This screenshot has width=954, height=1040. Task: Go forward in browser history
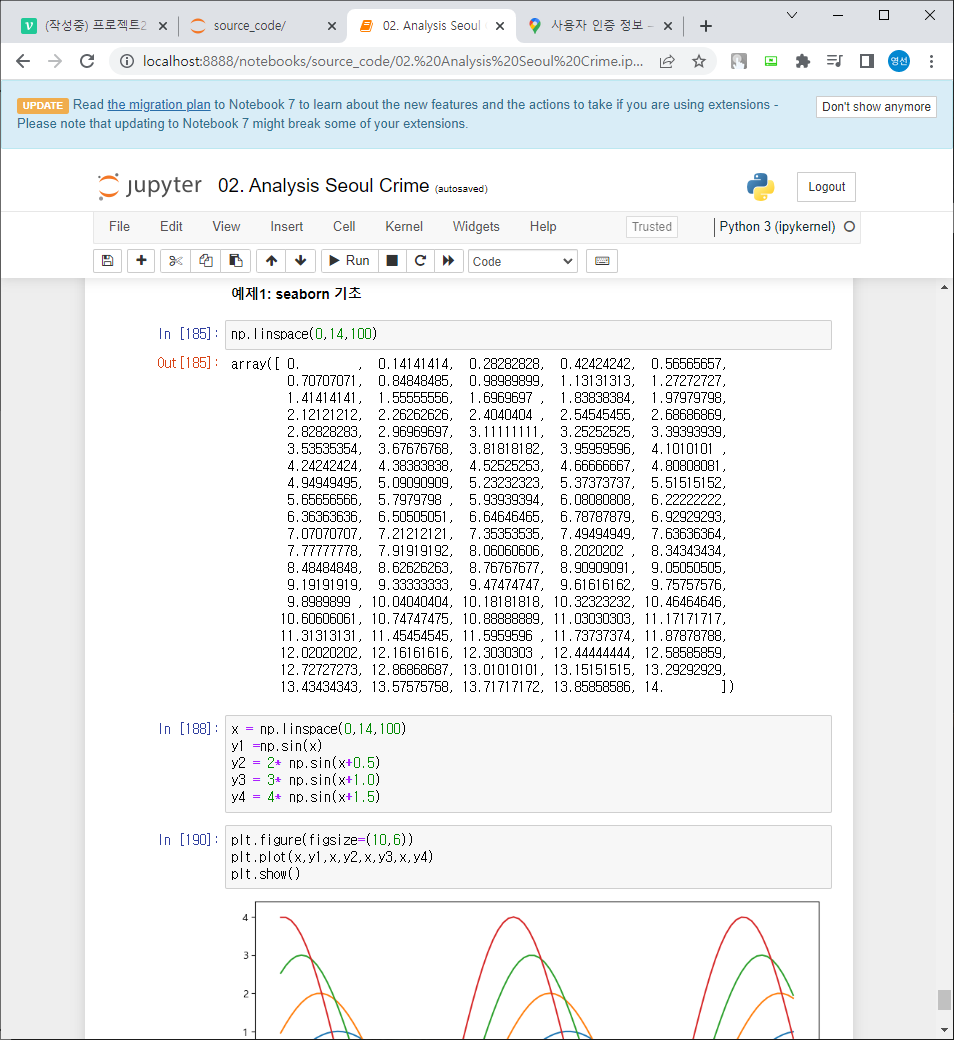[x=55, y=62]
